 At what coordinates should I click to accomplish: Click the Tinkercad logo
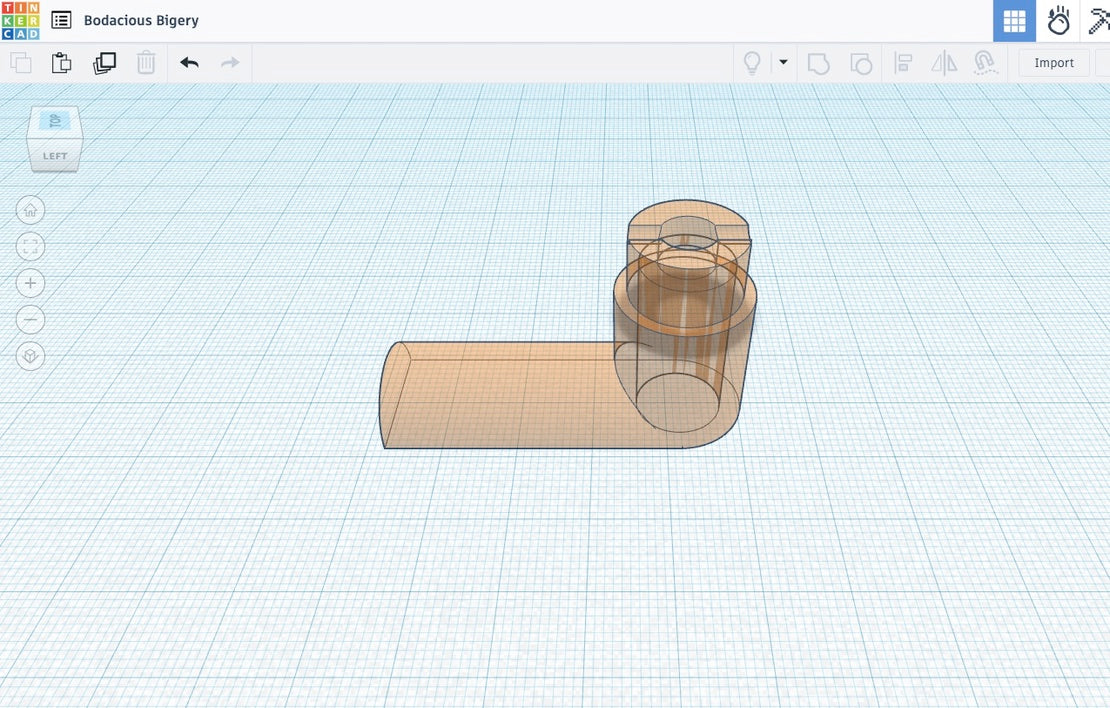point(20,20)
